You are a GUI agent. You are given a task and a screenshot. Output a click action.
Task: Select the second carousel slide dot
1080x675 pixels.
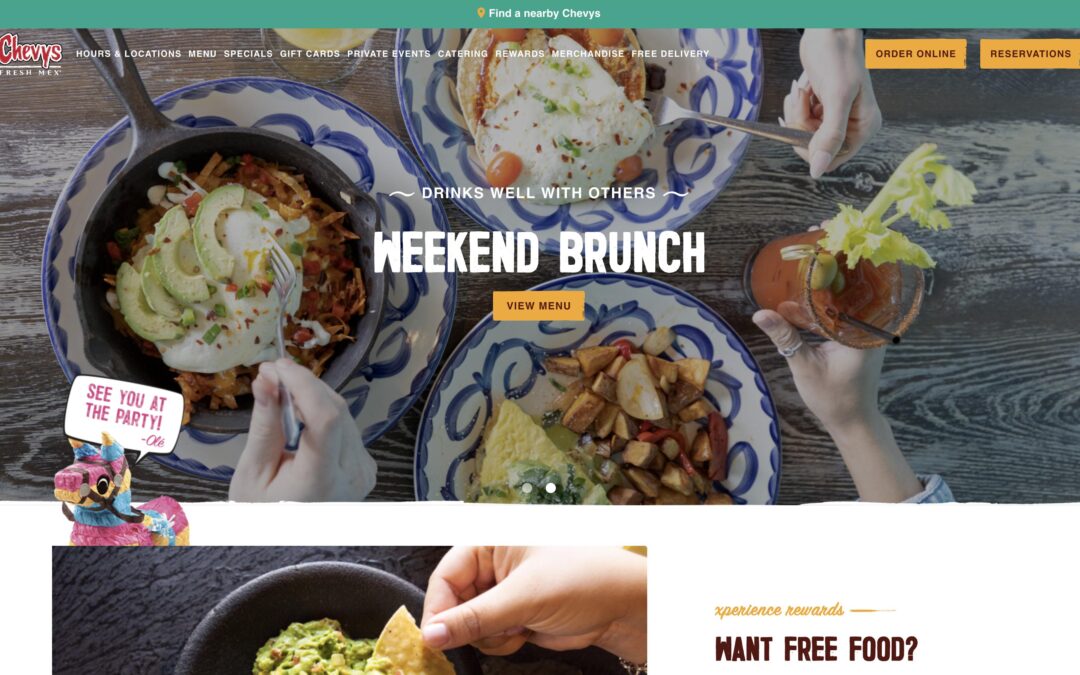tap(550, 488)
